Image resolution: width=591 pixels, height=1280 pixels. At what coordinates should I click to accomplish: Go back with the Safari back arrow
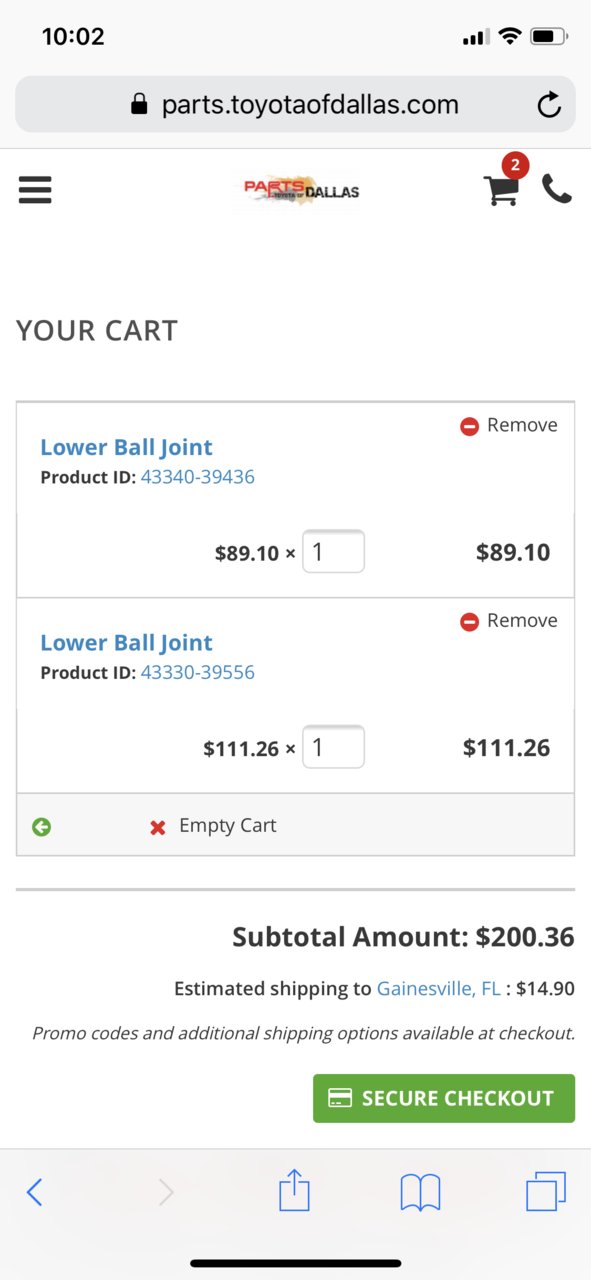(35, 1192)
